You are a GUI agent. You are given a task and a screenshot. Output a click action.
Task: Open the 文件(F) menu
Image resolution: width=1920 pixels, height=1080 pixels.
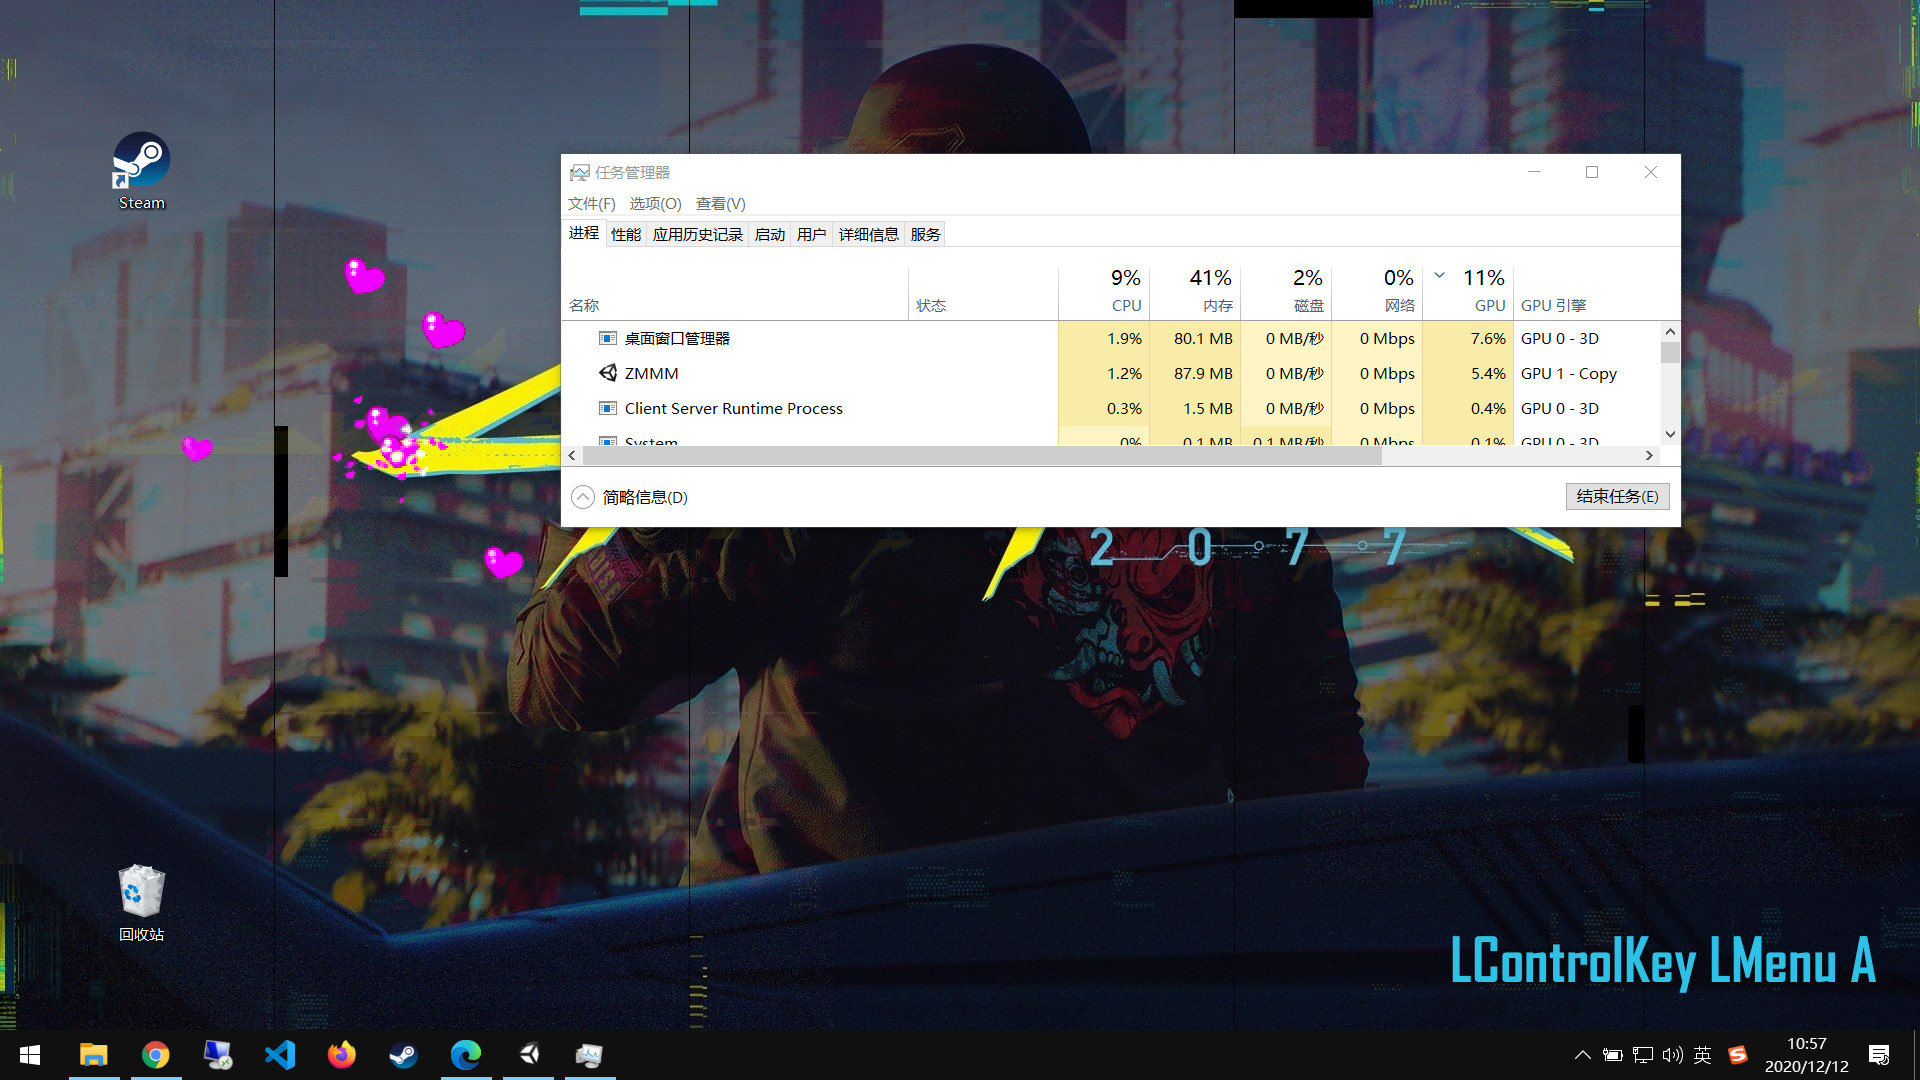click(590, 203)
